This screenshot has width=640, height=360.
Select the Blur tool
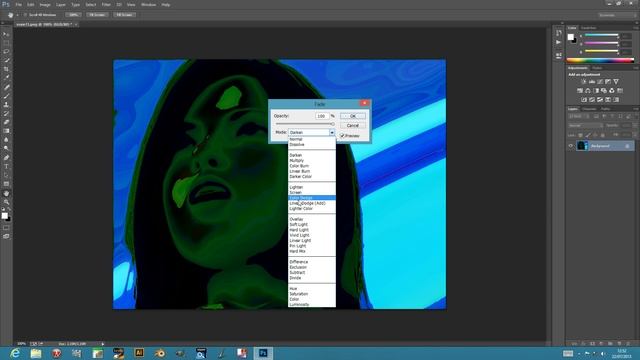pyautogui.click(x=6, y=140)
